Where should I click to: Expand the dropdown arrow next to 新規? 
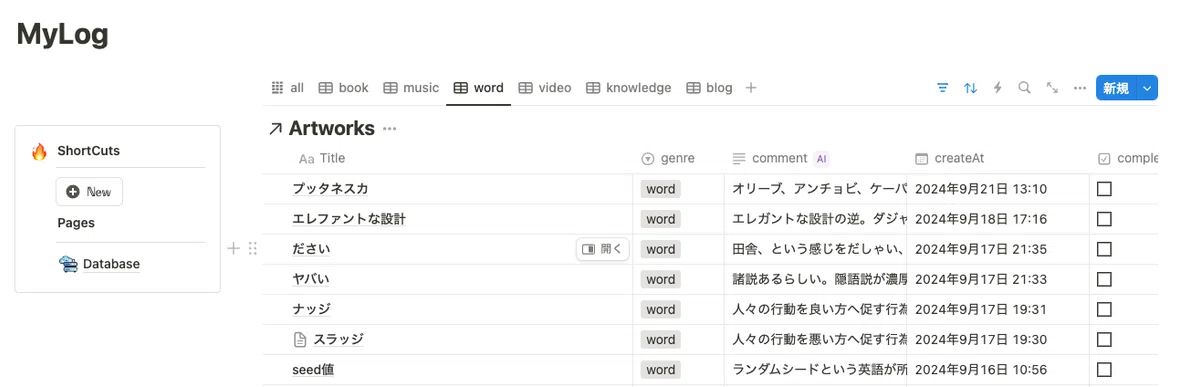tap(1147, 88)
